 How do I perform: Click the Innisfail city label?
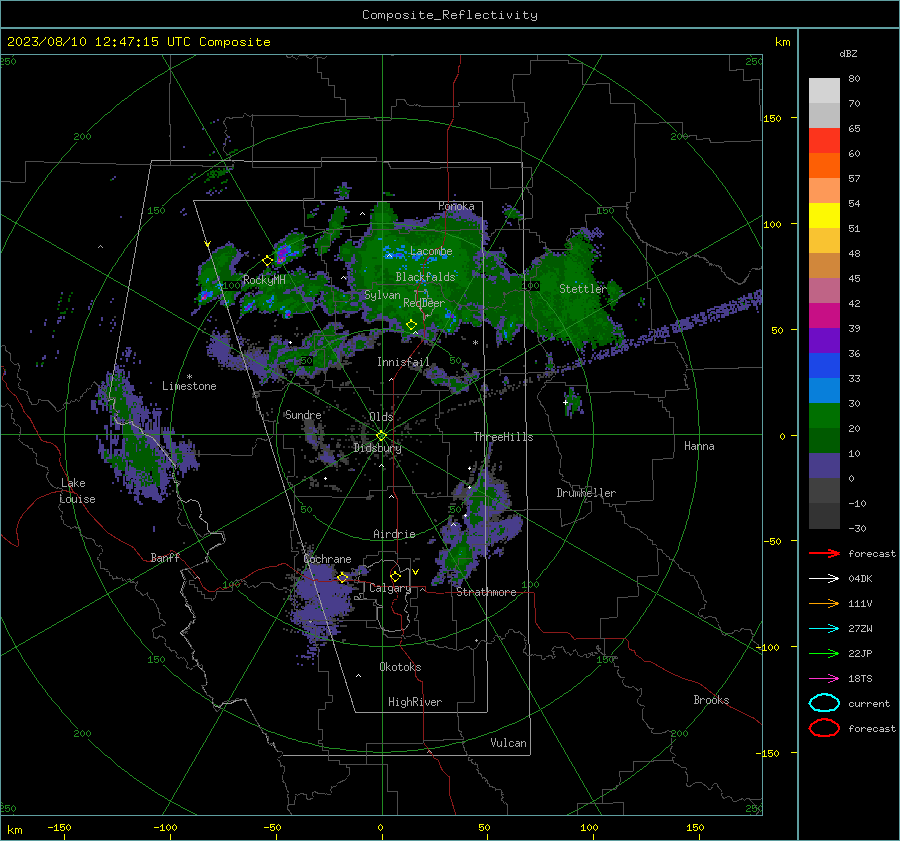[x=403, y=362]
